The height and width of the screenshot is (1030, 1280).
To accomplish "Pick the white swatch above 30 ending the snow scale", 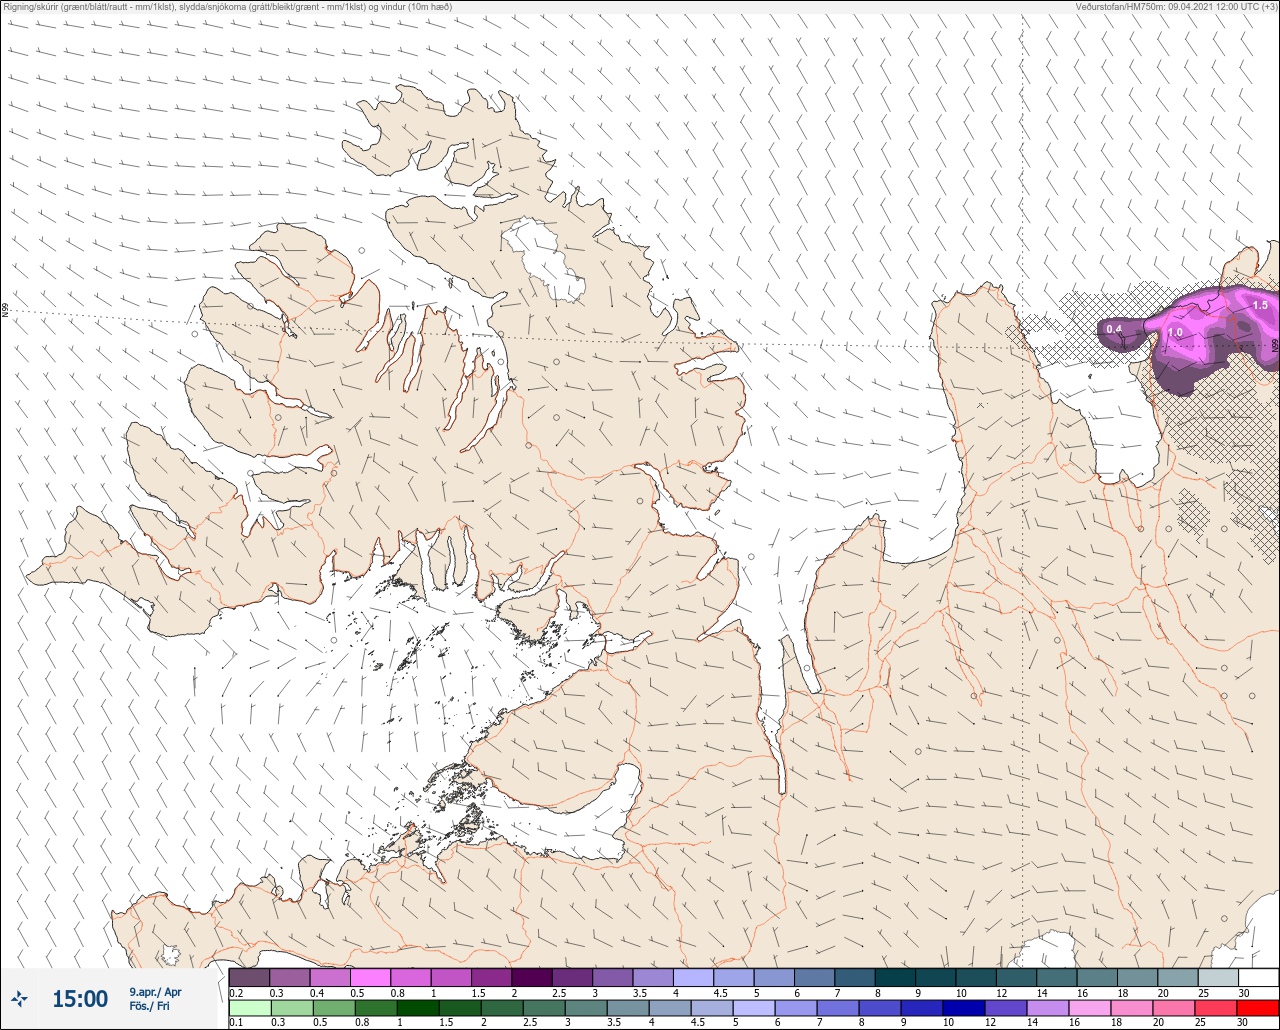I will pos(1258,977).
